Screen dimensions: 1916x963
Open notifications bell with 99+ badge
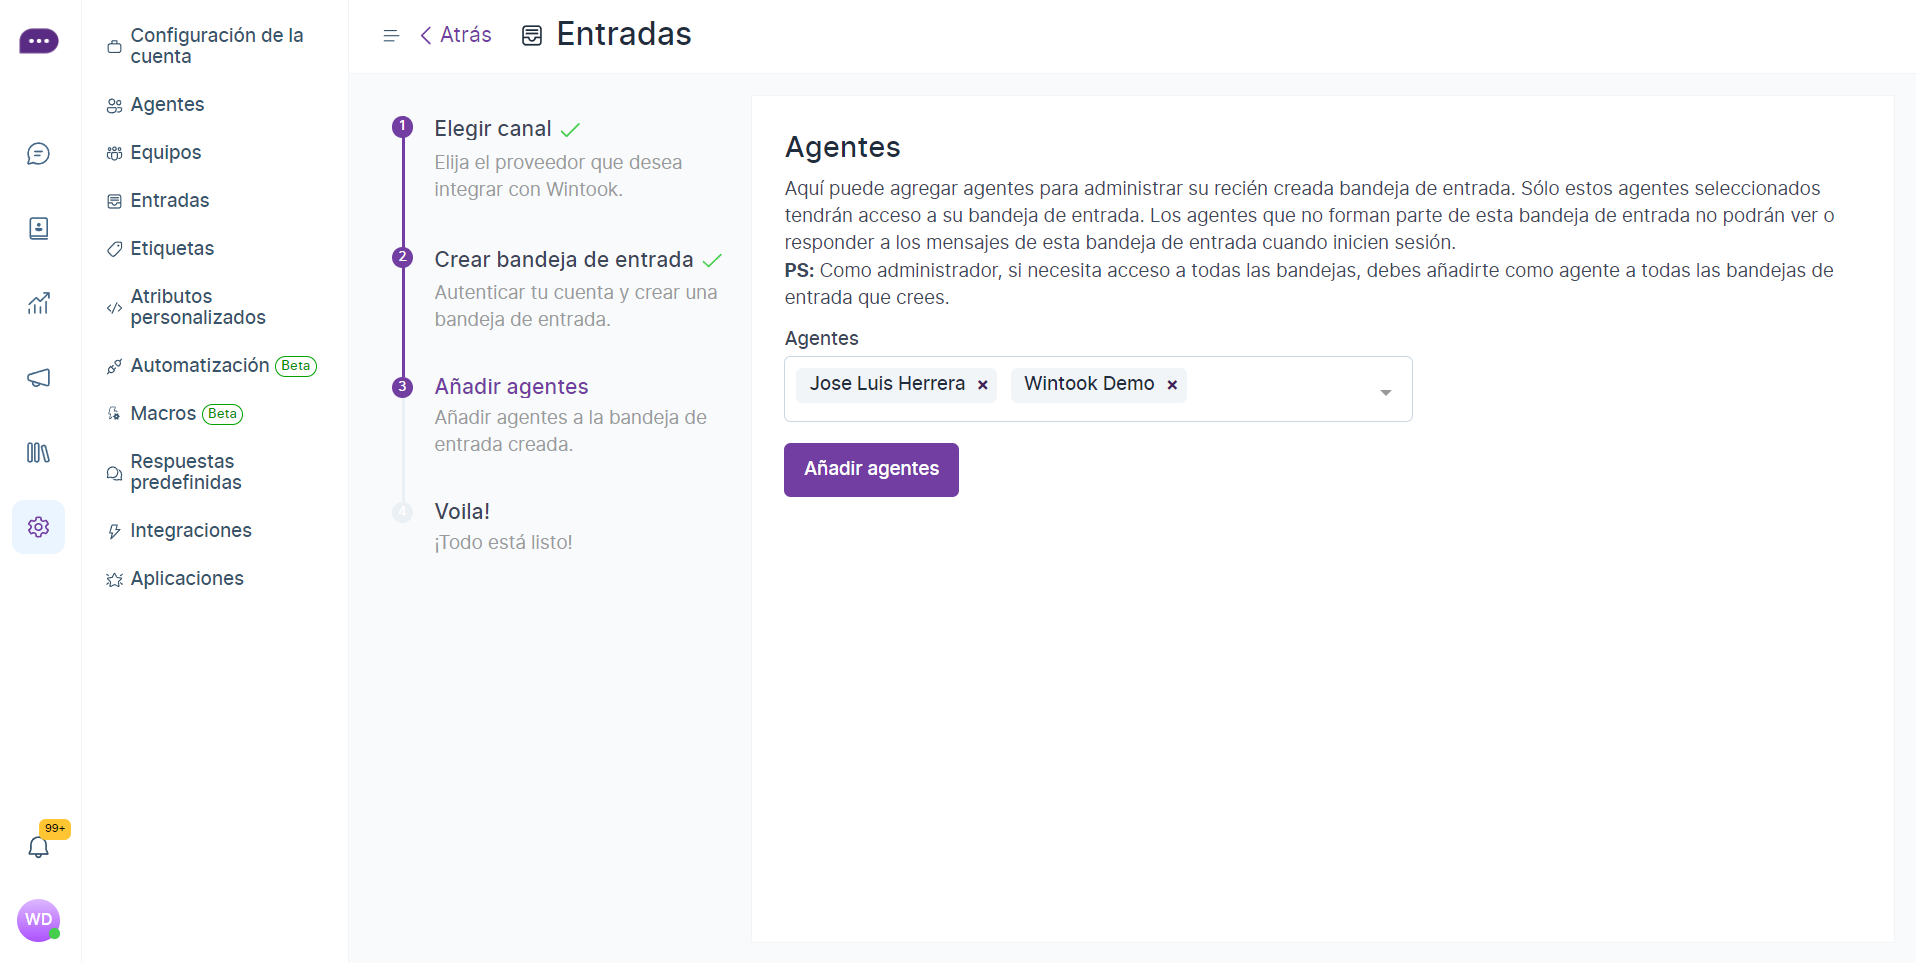(38, 847)
